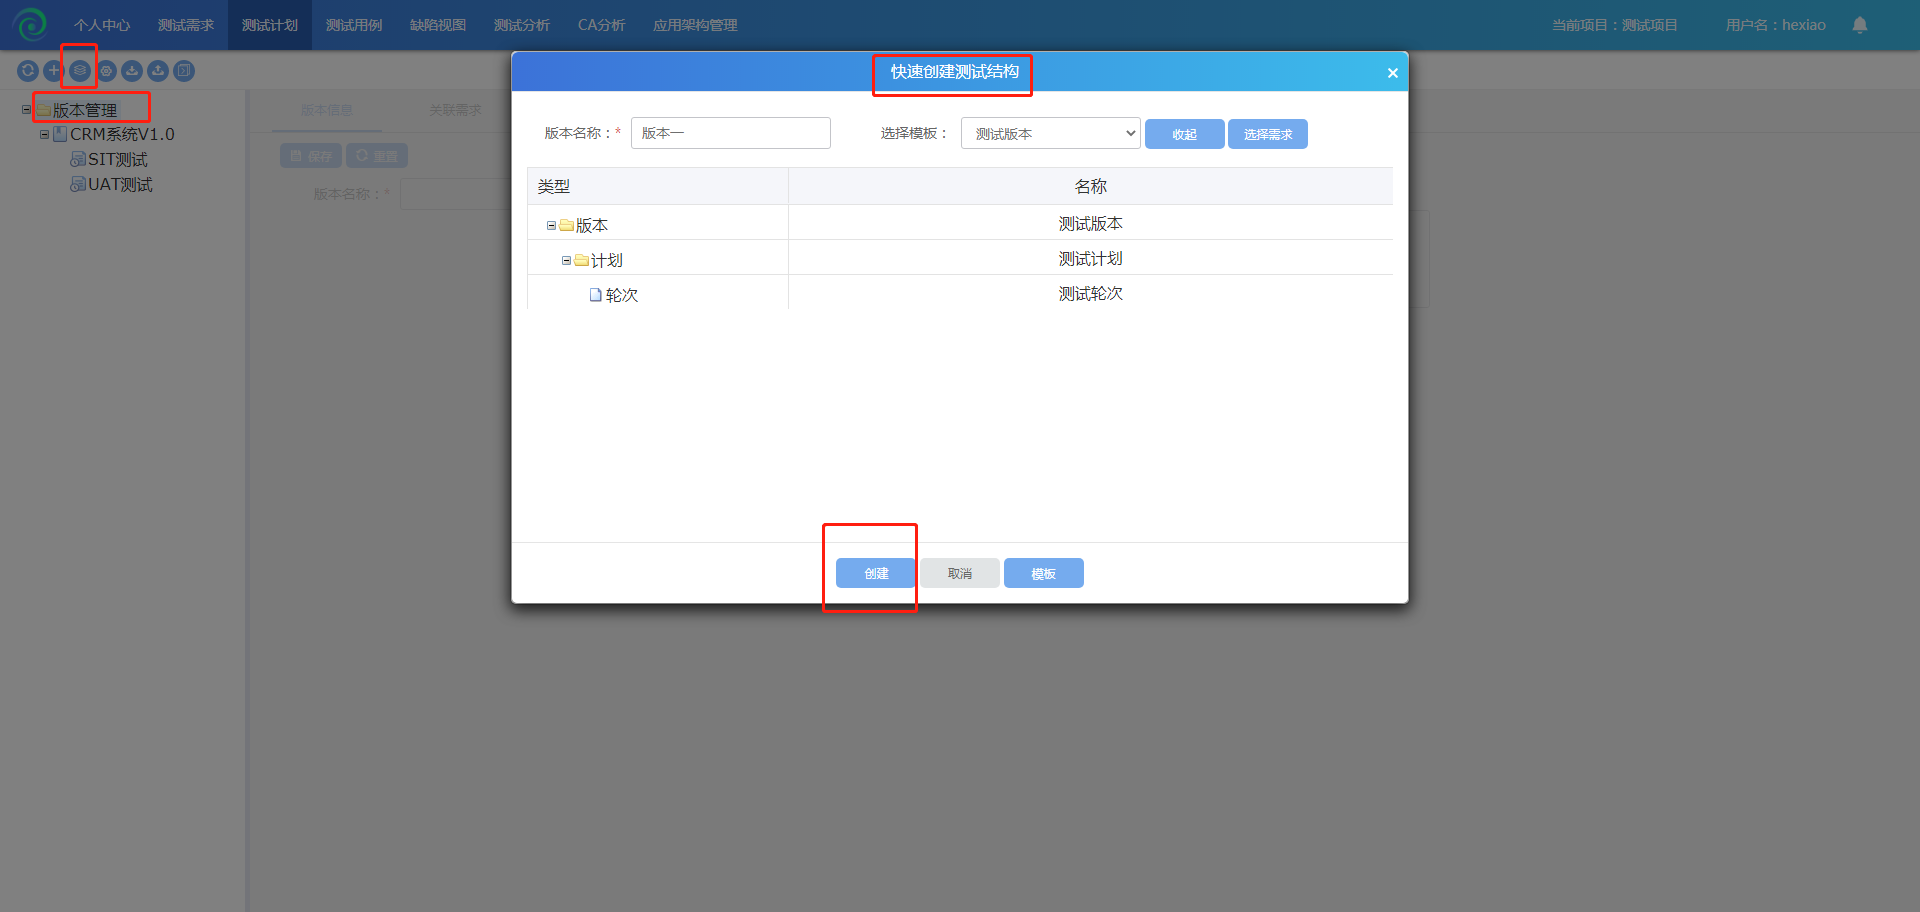Select the 轮次 row in the tree
Image resolution: width=1920 pixels, height=912 pixels.
point(621,295)
